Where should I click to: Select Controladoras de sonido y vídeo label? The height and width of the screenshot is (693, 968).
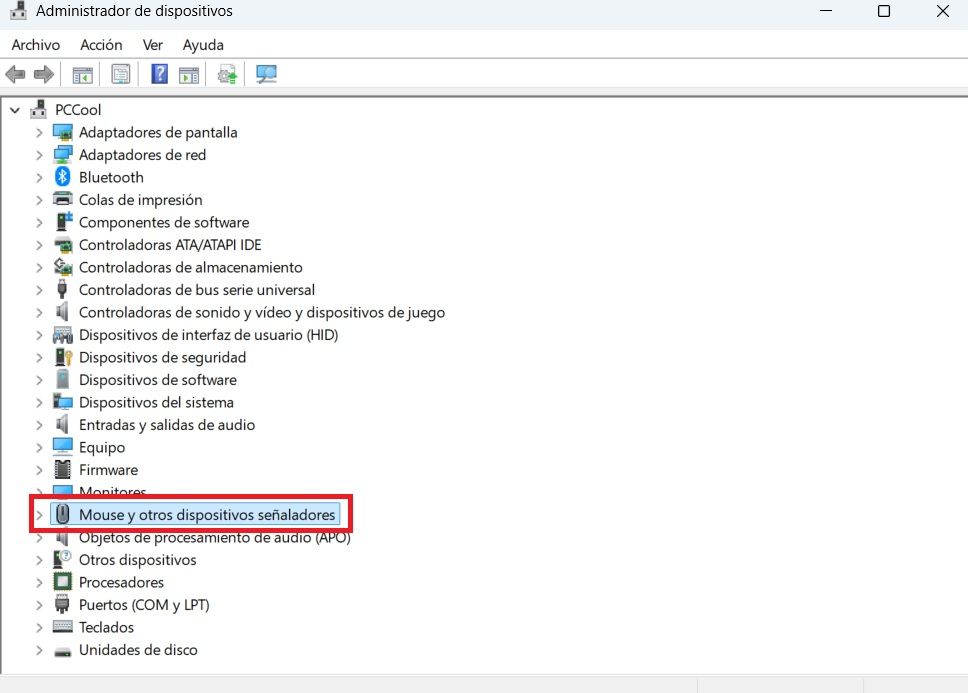point(262,312)
